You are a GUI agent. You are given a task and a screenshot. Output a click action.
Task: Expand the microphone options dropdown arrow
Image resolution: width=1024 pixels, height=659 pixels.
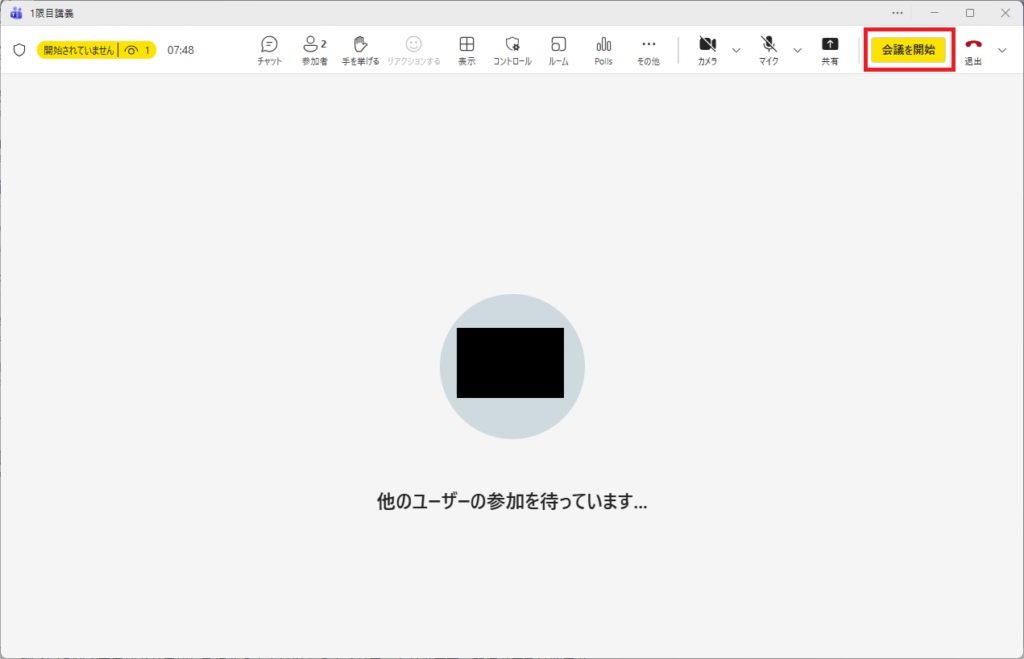pyautogui.click(x=797, y=50)
